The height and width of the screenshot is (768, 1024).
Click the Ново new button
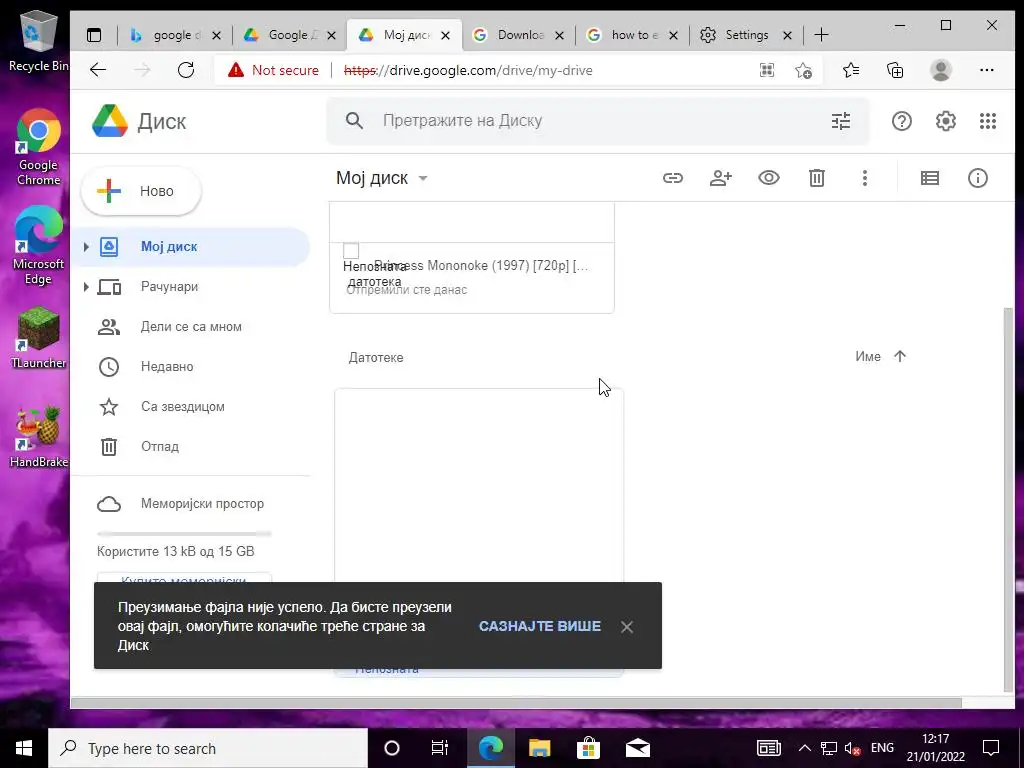click(141, 191)
